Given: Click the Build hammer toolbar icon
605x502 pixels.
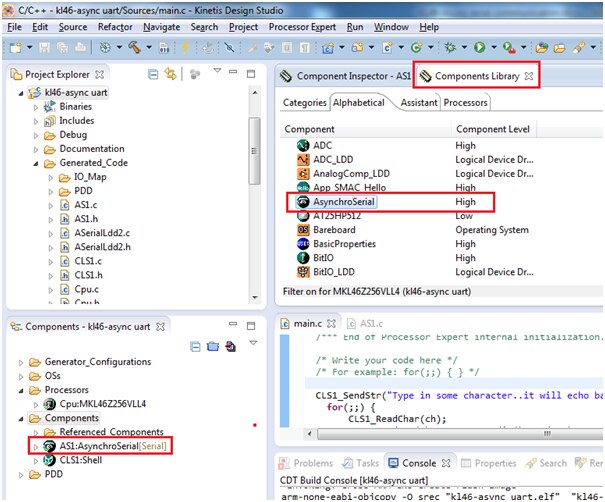Looking at the screenshot, I should click(134, 47).
